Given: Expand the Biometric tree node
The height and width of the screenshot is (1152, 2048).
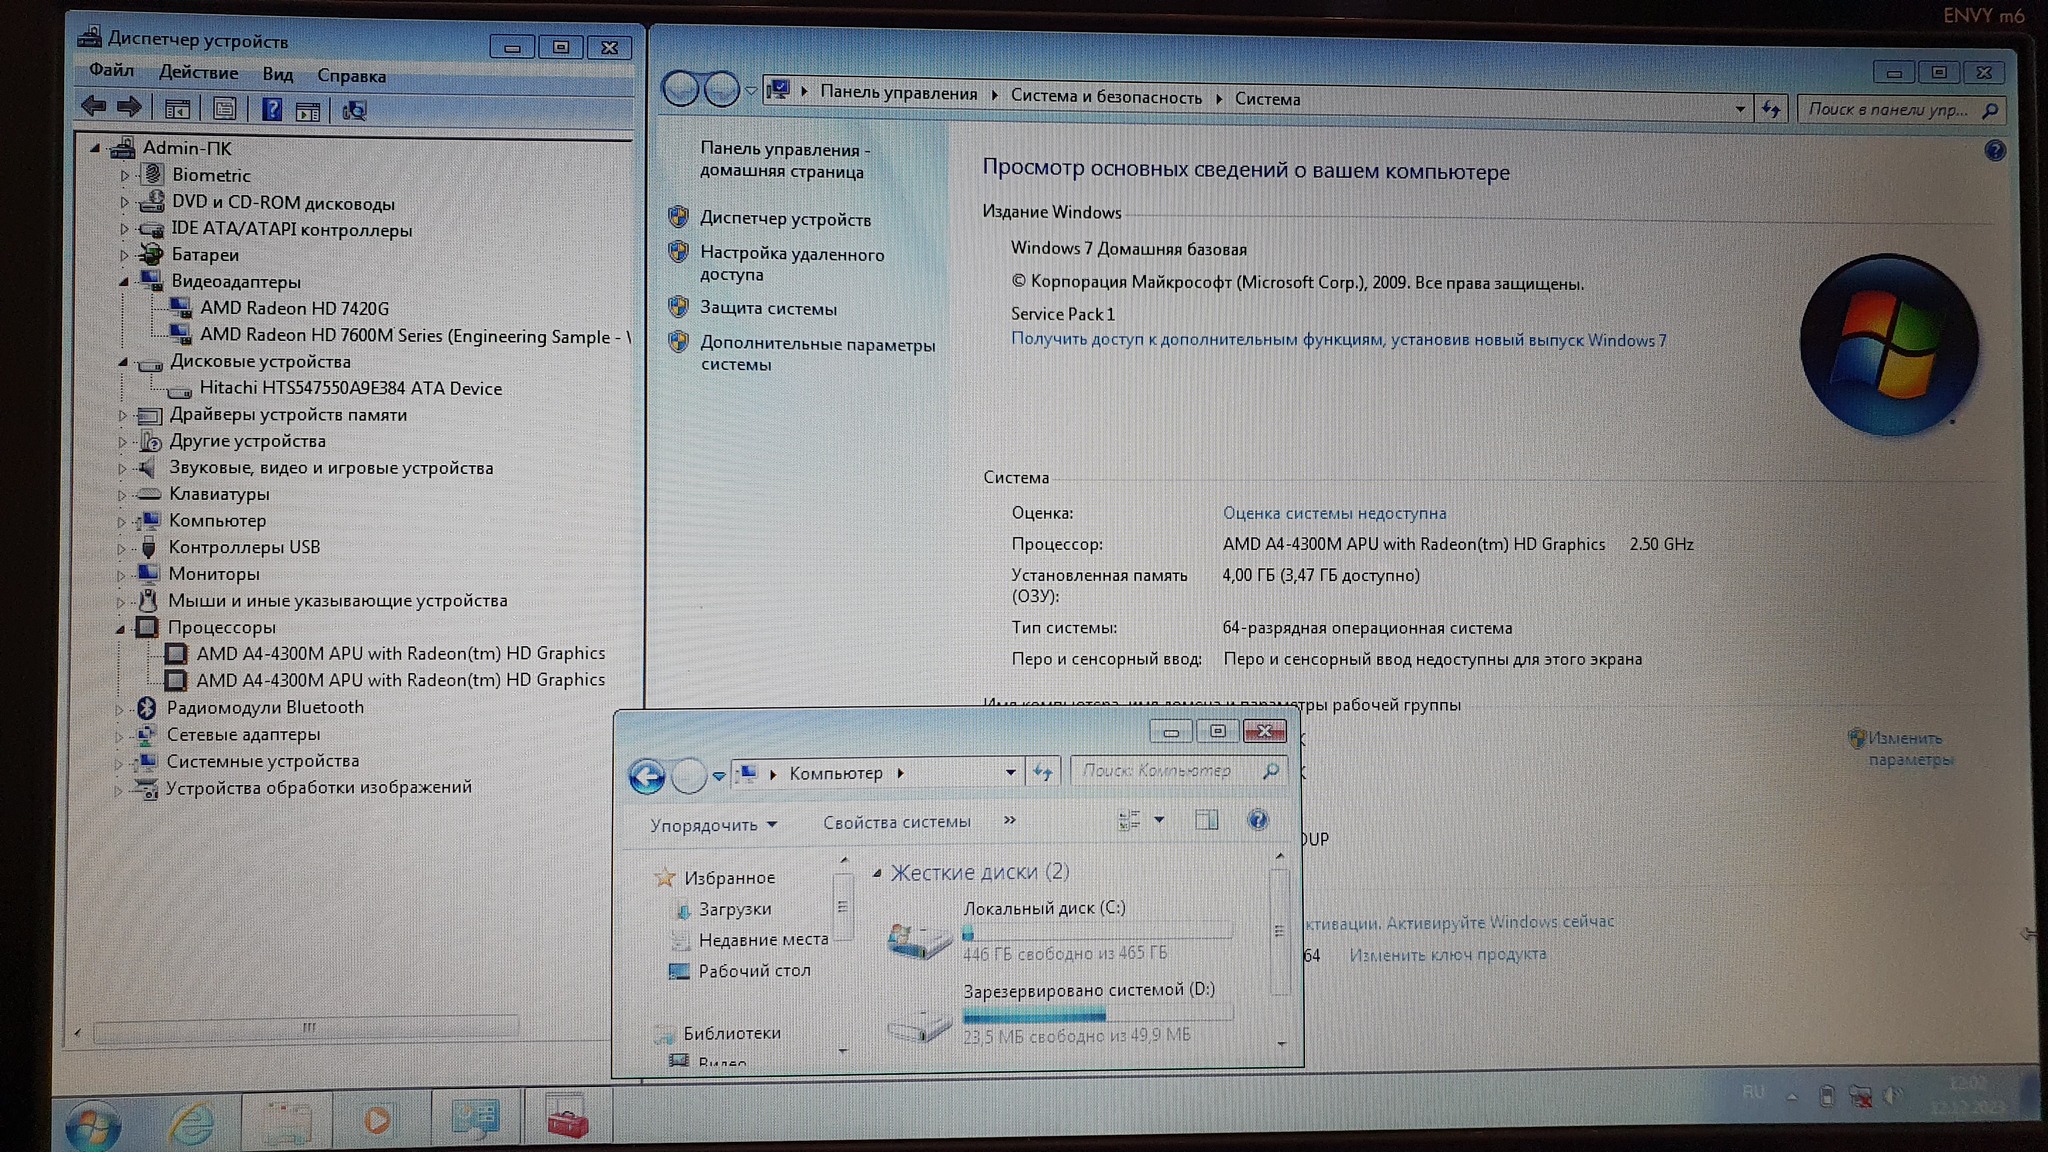Looking at the screenshot, I should point(125,176).
